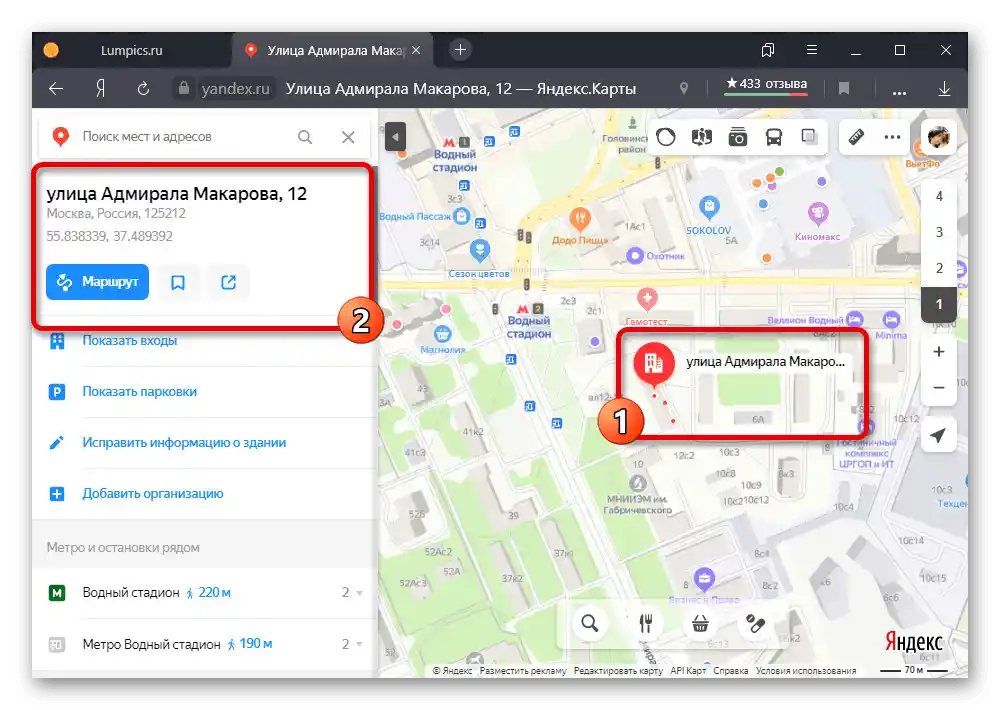Click Гемотест medical marker

(647, 299)
